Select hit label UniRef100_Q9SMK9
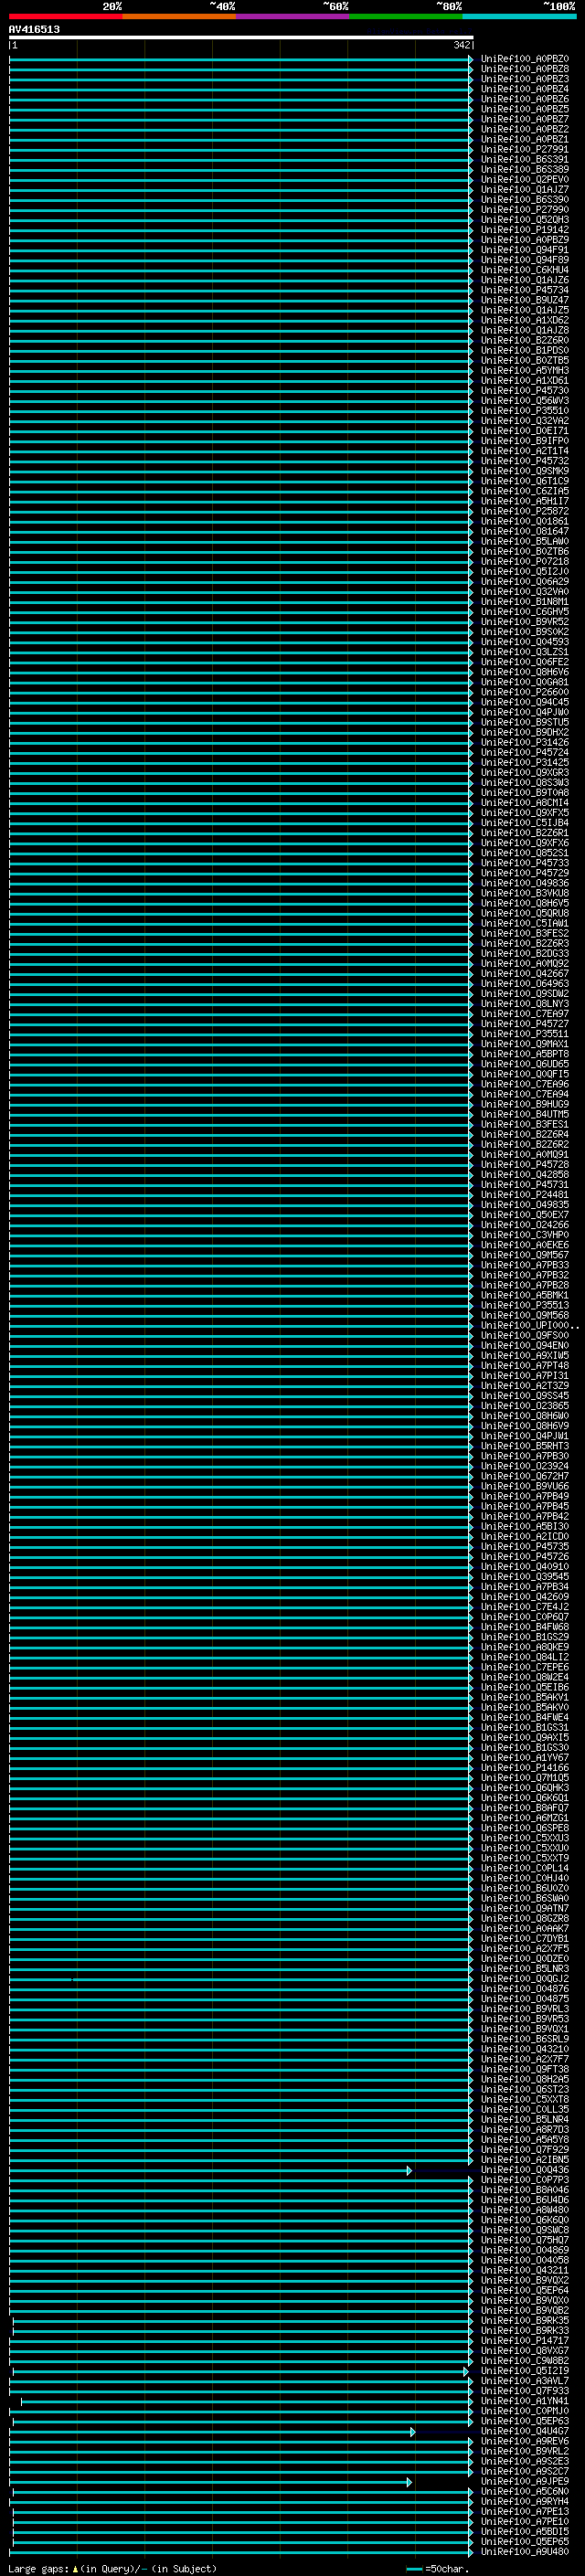Image resolution: width=585 pixels, height=2576 pixels. coord(525,471)
